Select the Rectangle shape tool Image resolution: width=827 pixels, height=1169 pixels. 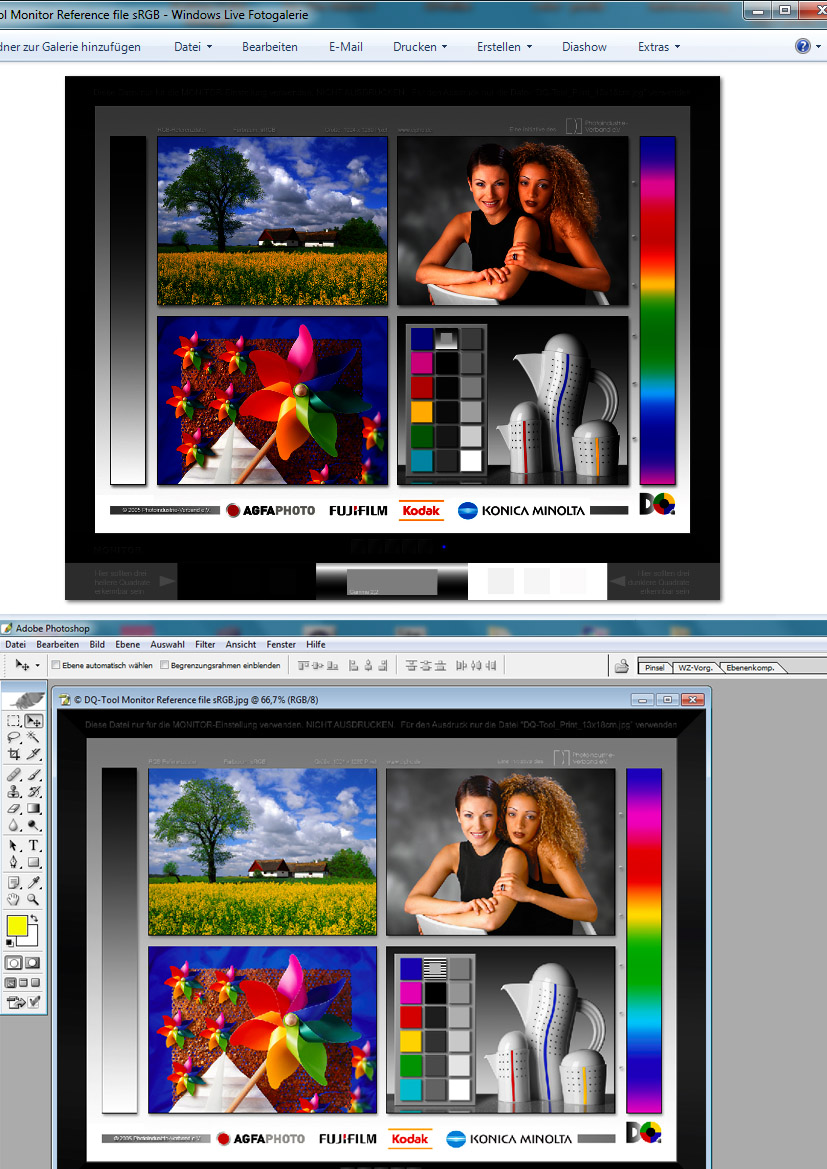[x=34, y=862]
